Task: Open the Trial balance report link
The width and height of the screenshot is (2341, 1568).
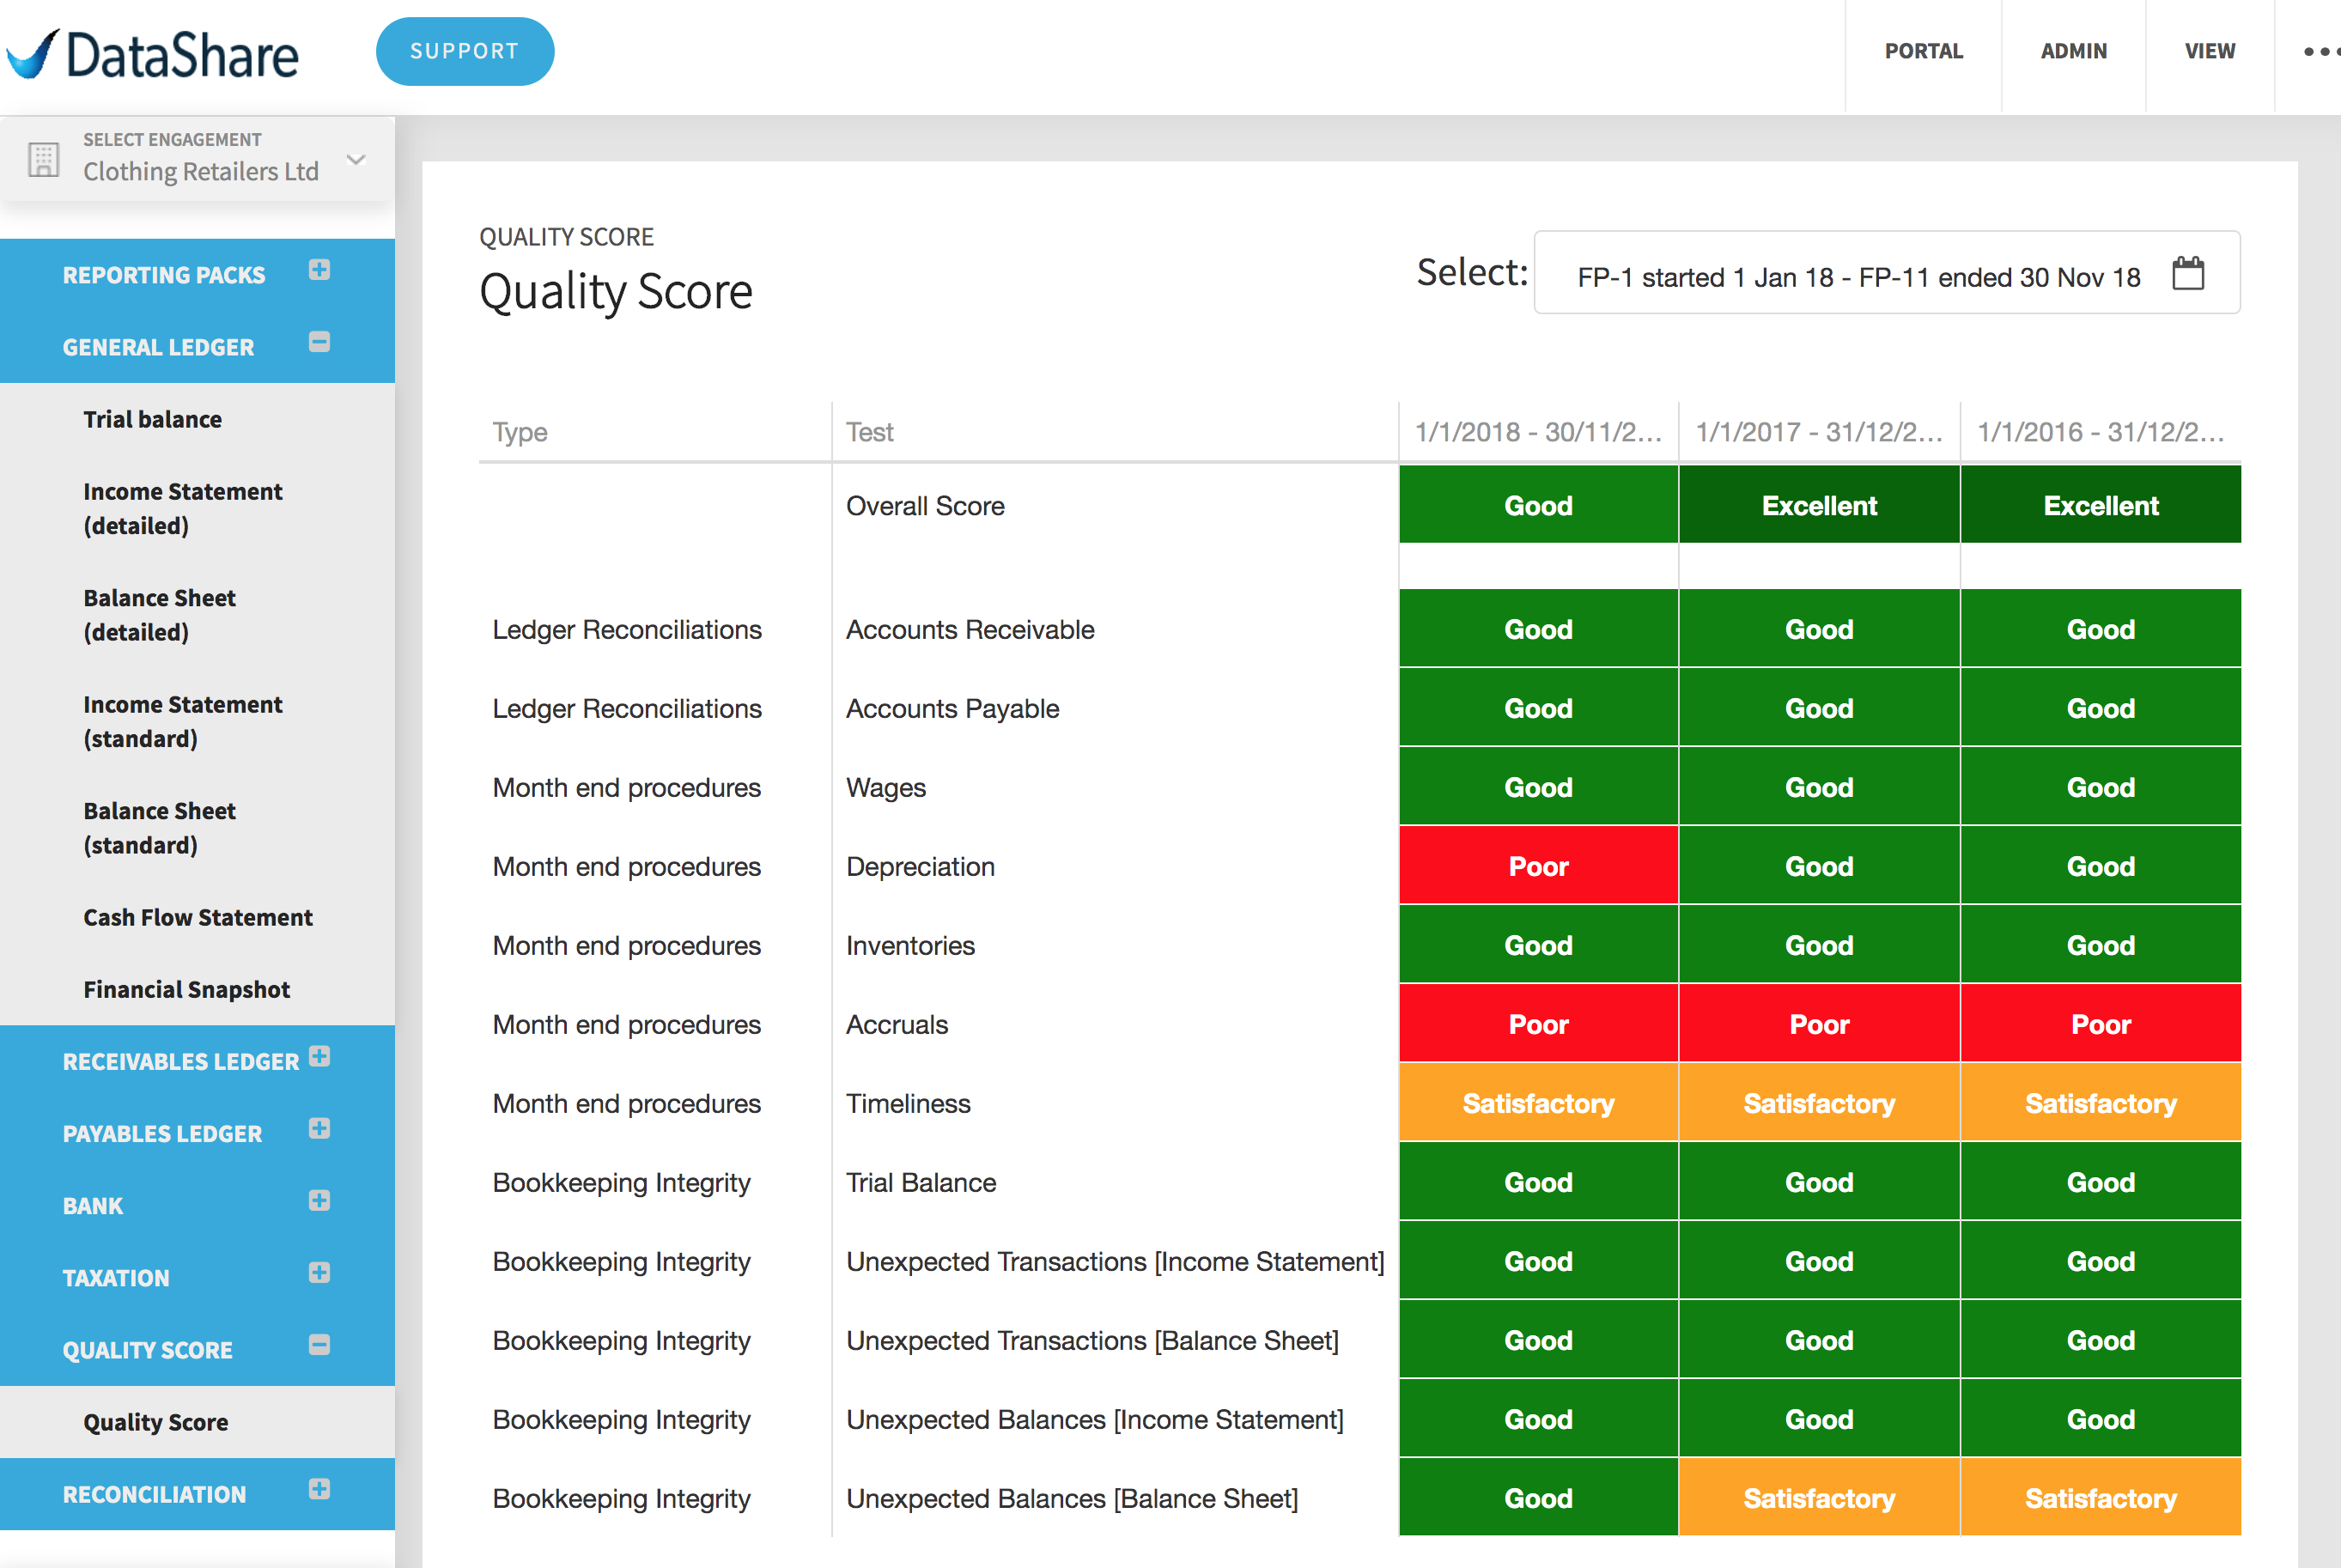Action: click(153, 419)
